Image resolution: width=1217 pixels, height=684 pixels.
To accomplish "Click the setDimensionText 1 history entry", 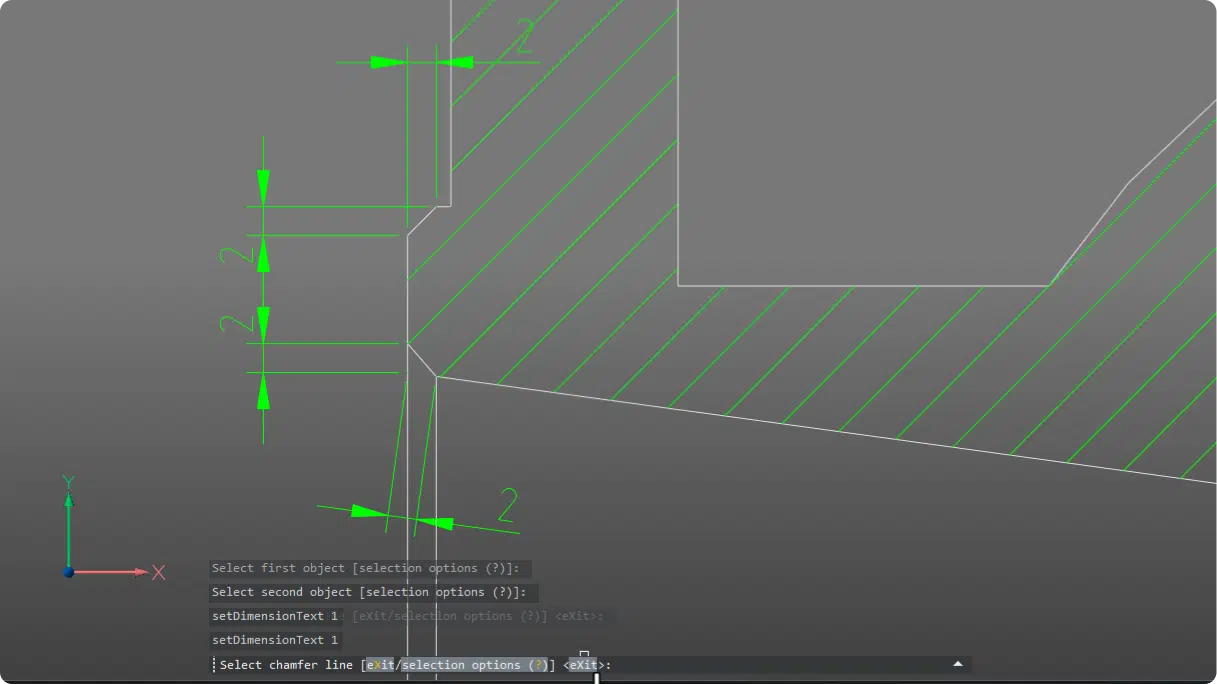I will (275, 640).
